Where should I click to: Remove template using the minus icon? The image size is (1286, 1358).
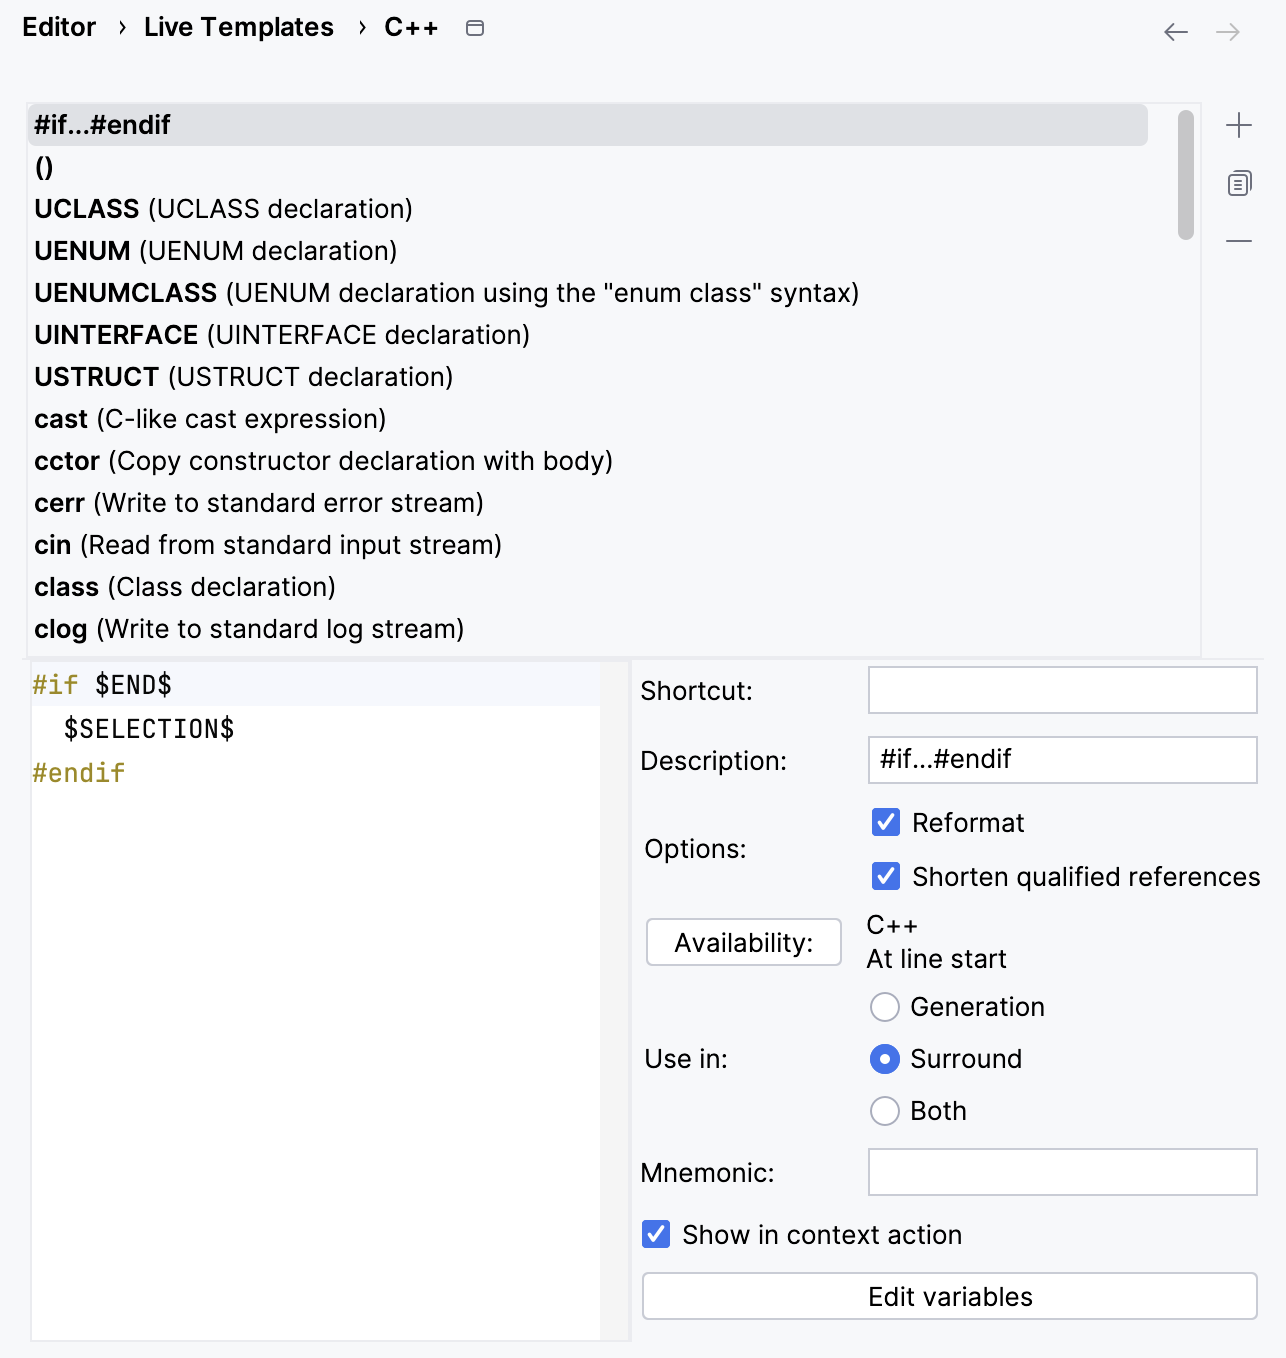click(1239, 241)
